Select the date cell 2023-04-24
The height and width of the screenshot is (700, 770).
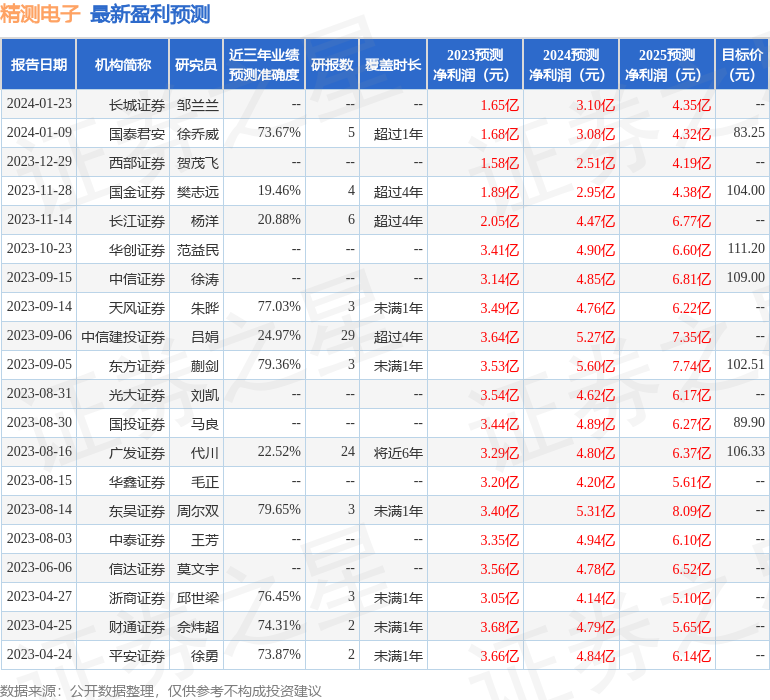[x=39, y=654]
